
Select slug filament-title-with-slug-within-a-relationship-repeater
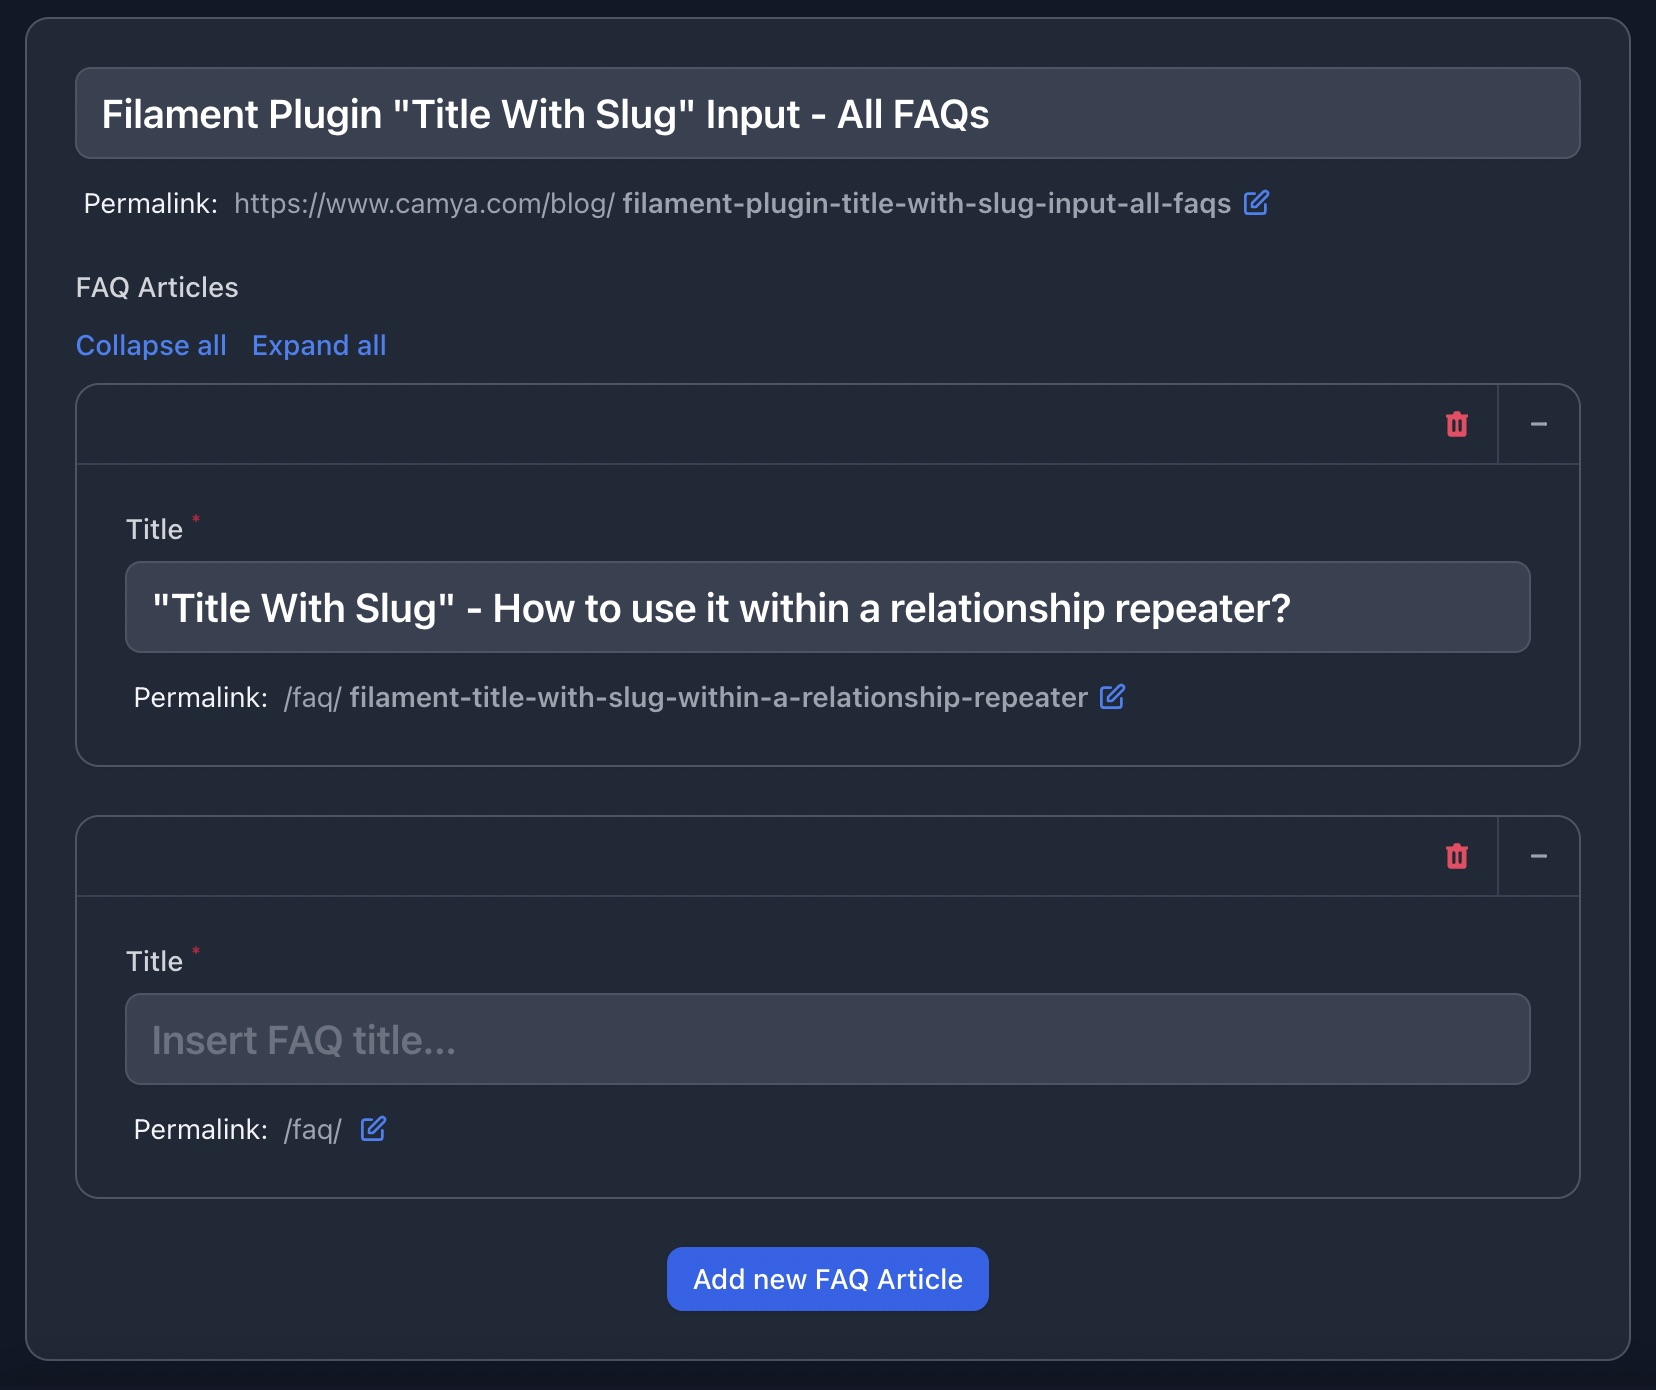pyautogui.click(x=718, y=697)
